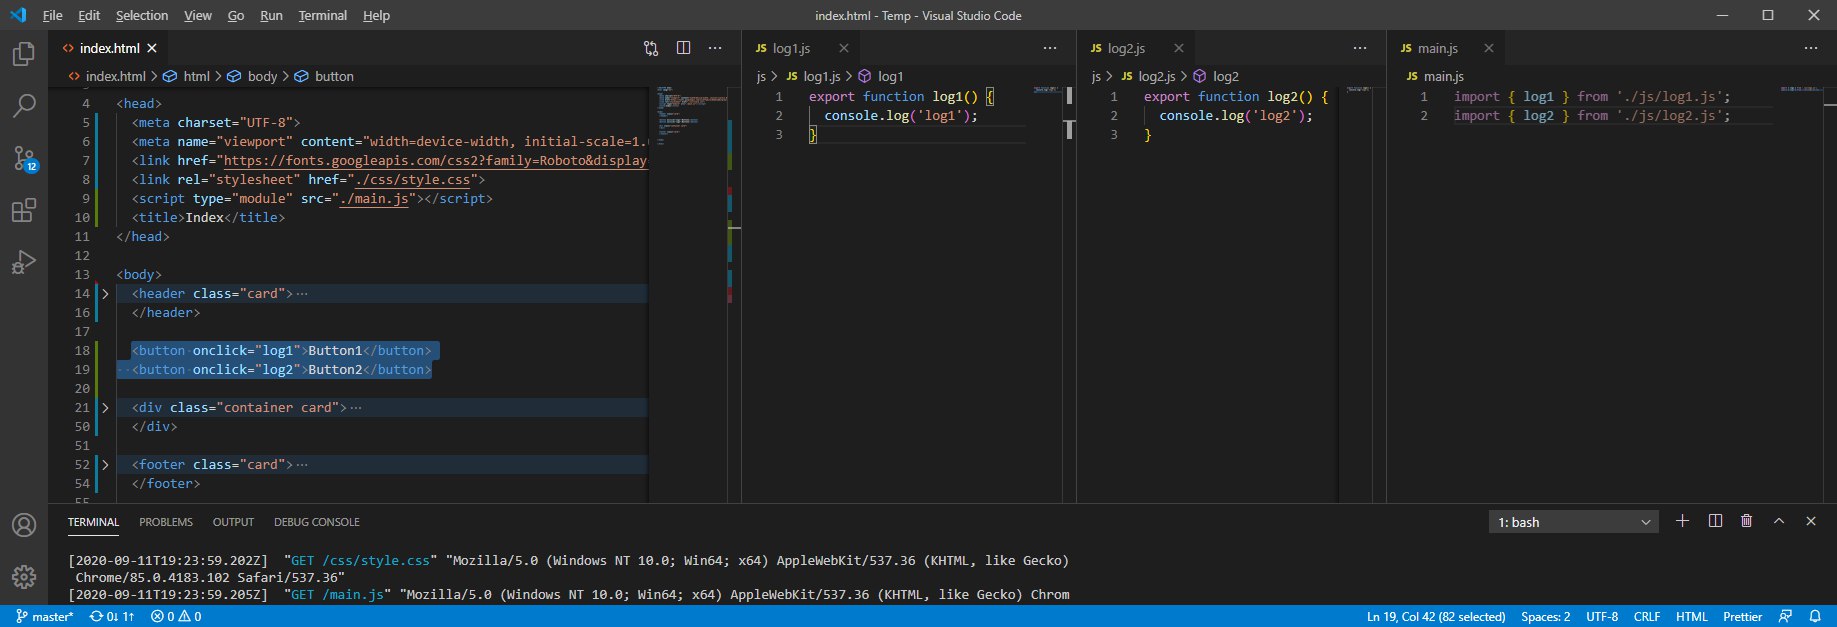Image resolution: width=1837 pixels, height=627 pixels.
Task: Open the Help menu
Action: pos(376,15)
